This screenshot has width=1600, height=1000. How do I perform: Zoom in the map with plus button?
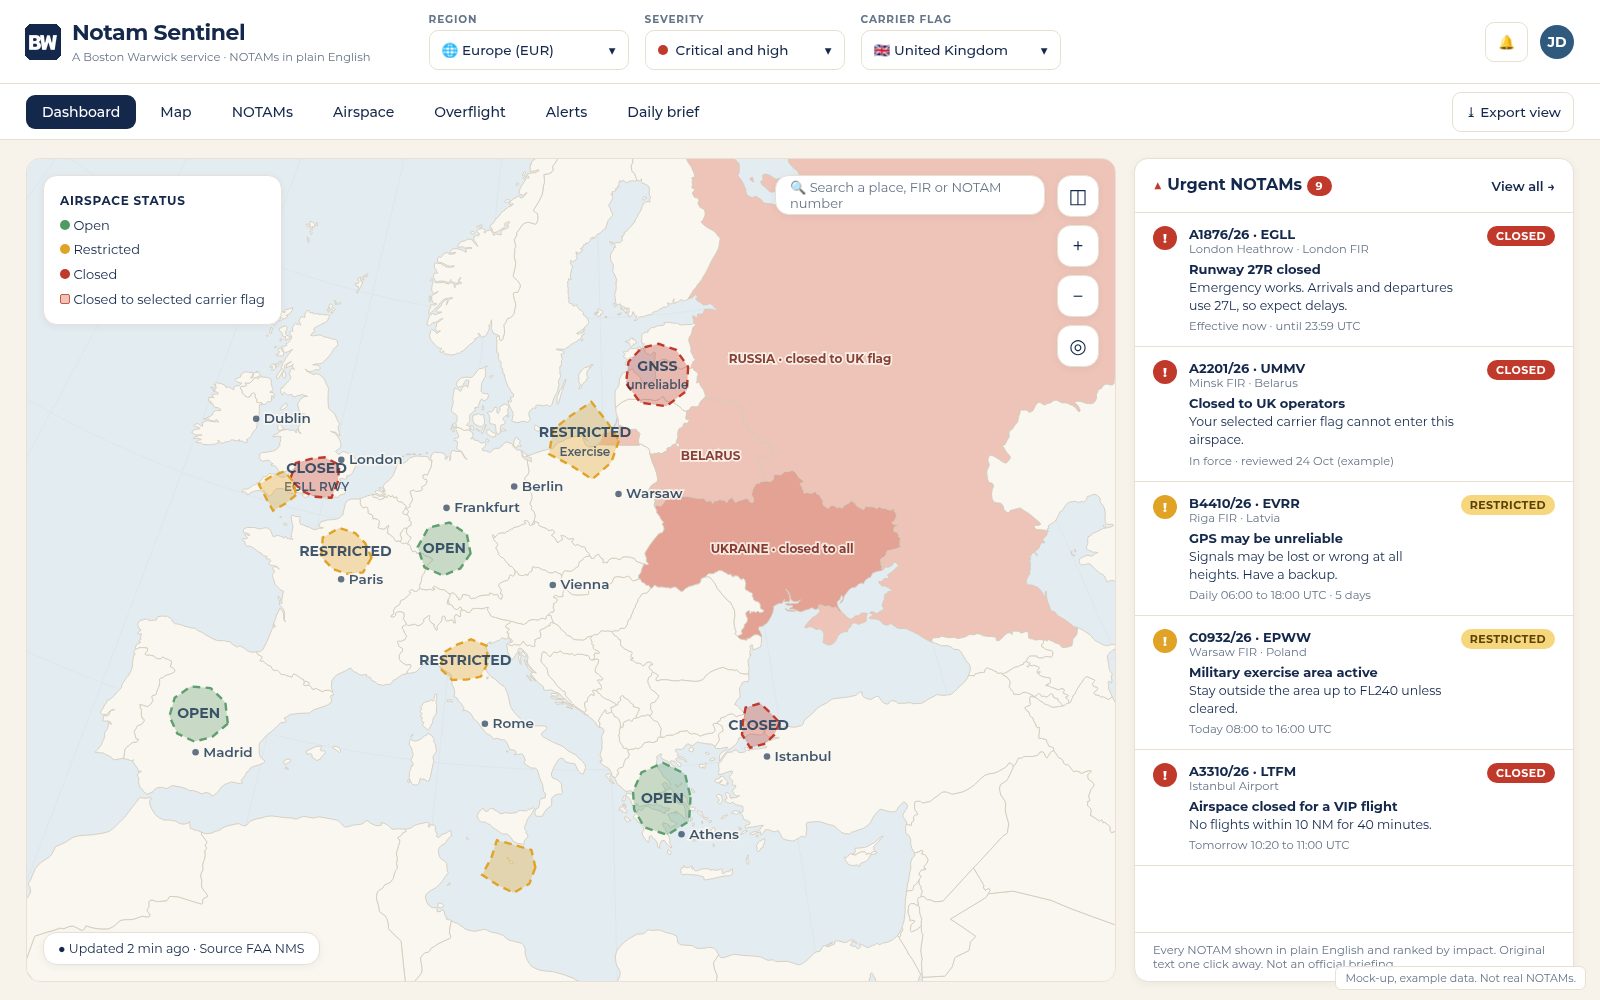pos(1078,246)
